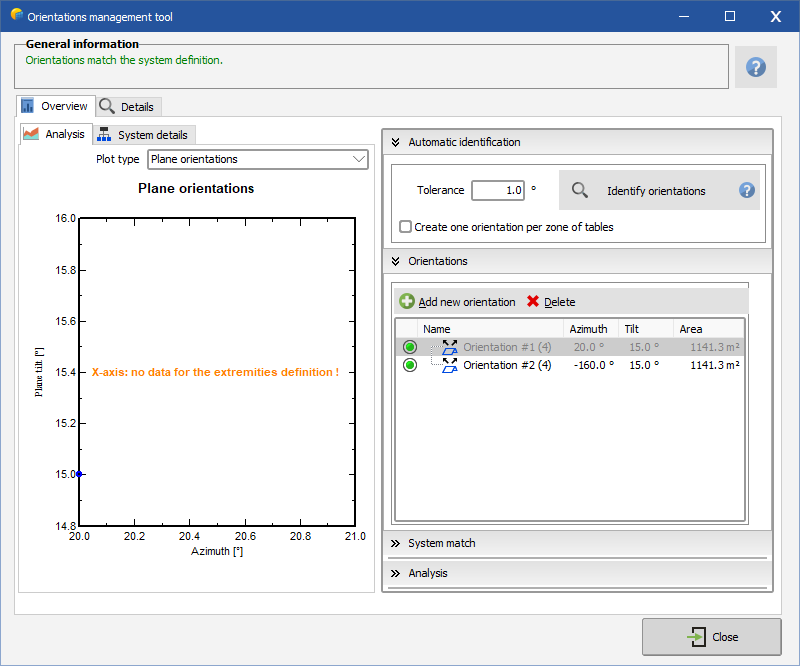Click the blue data point on the plot
Image resolution: width=800 pixels, height=666 pixels.
coord(79,474)
